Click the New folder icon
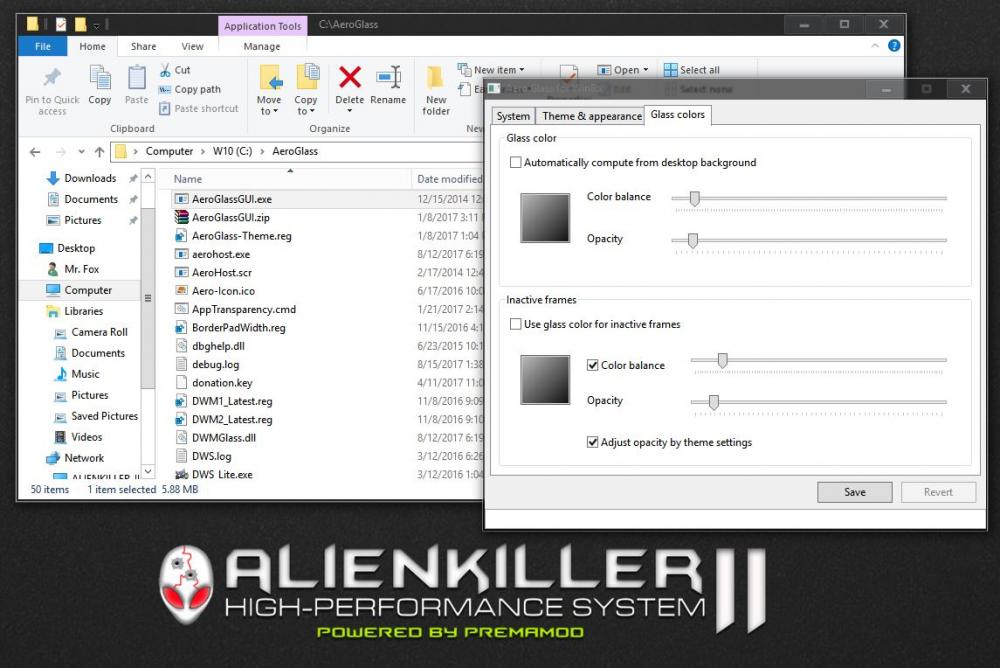The width and height of the screenshot is (1000, 668). coord(436,77)
